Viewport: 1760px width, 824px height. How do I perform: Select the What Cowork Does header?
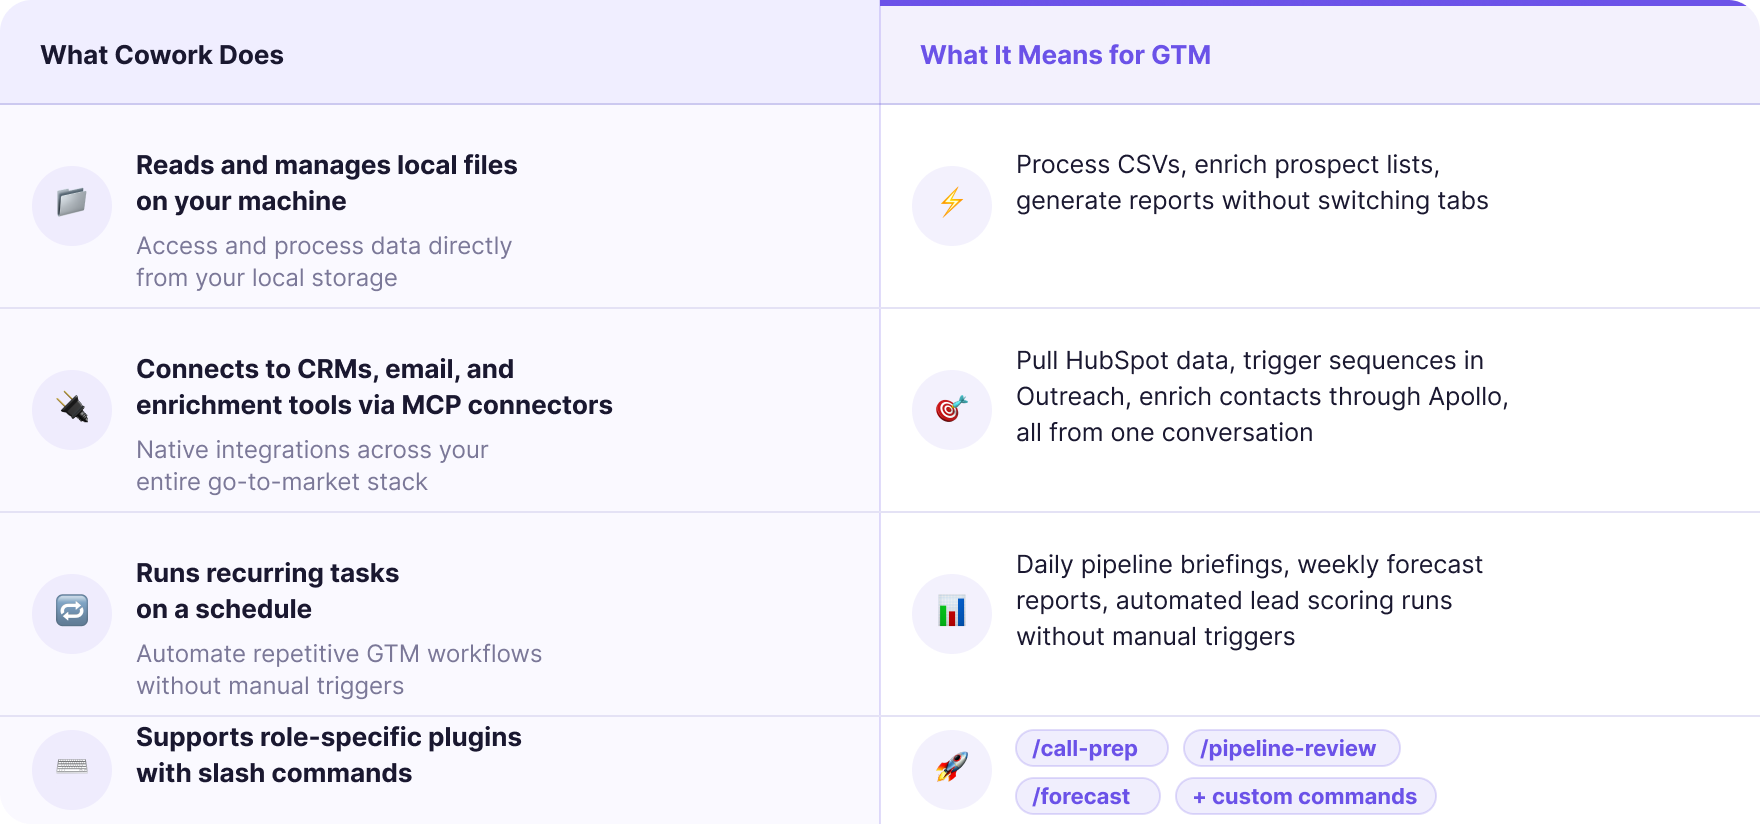tap(162, 55)
